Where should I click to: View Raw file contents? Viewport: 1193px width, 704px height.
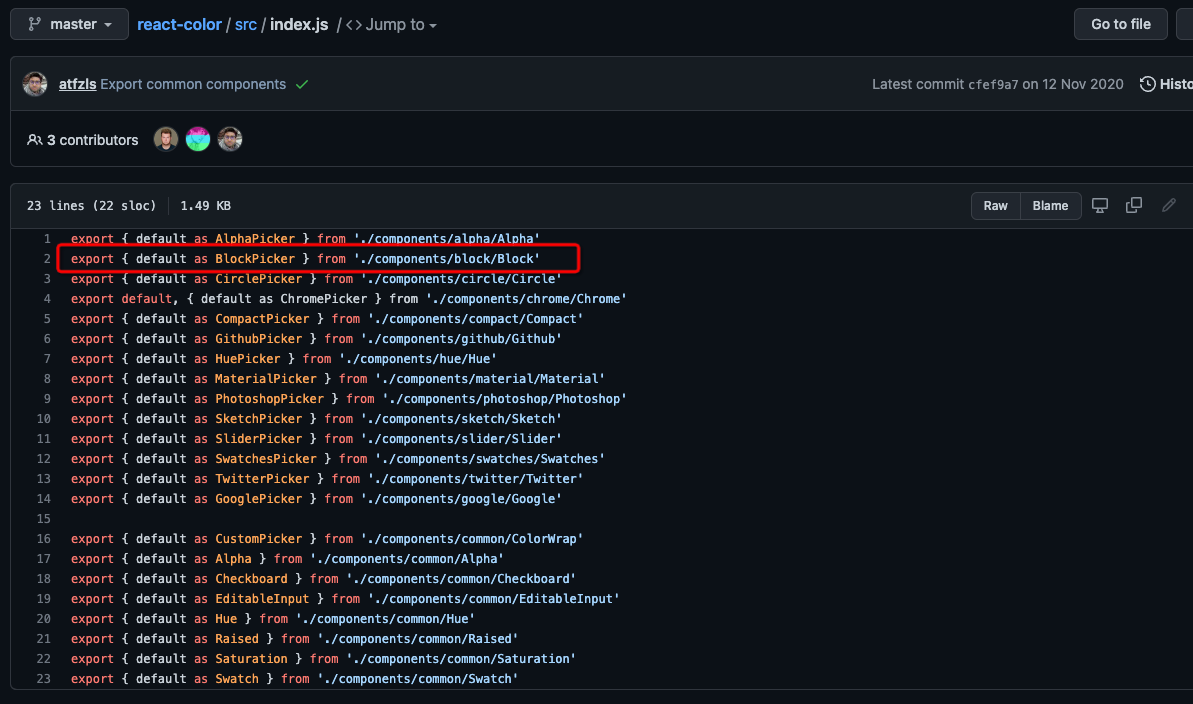[995, 205]
